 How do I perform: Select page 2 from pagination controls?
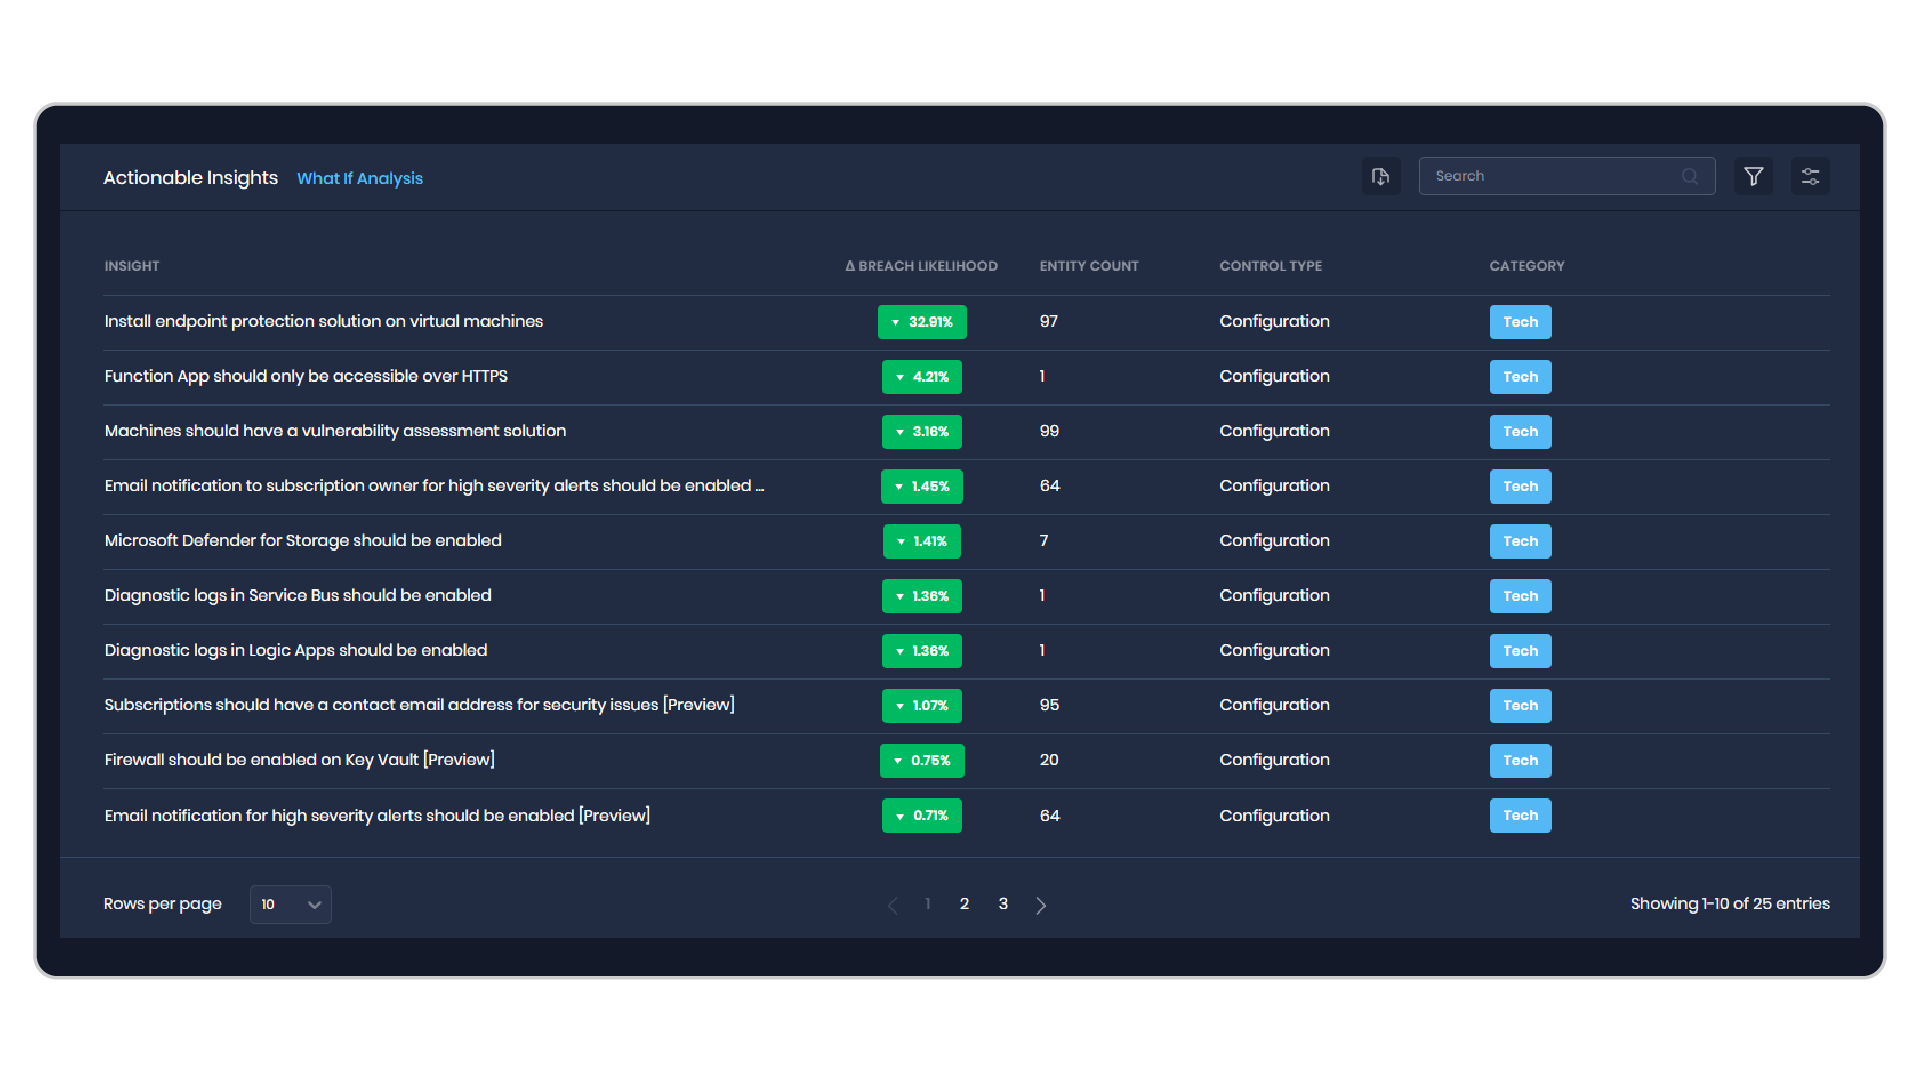tap(965, 903)
